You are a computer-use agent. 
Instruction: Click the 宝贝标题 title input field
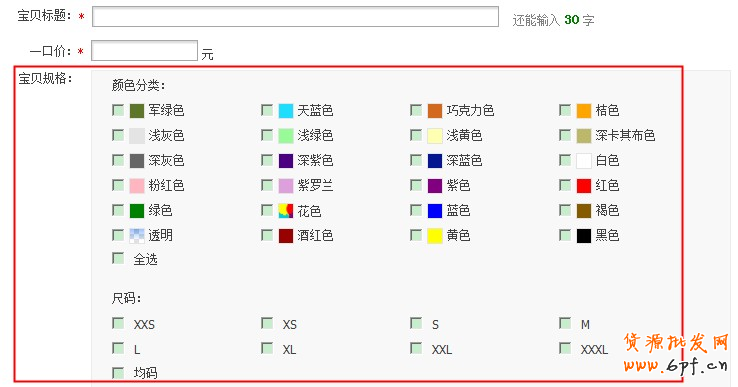coord(295,16)
